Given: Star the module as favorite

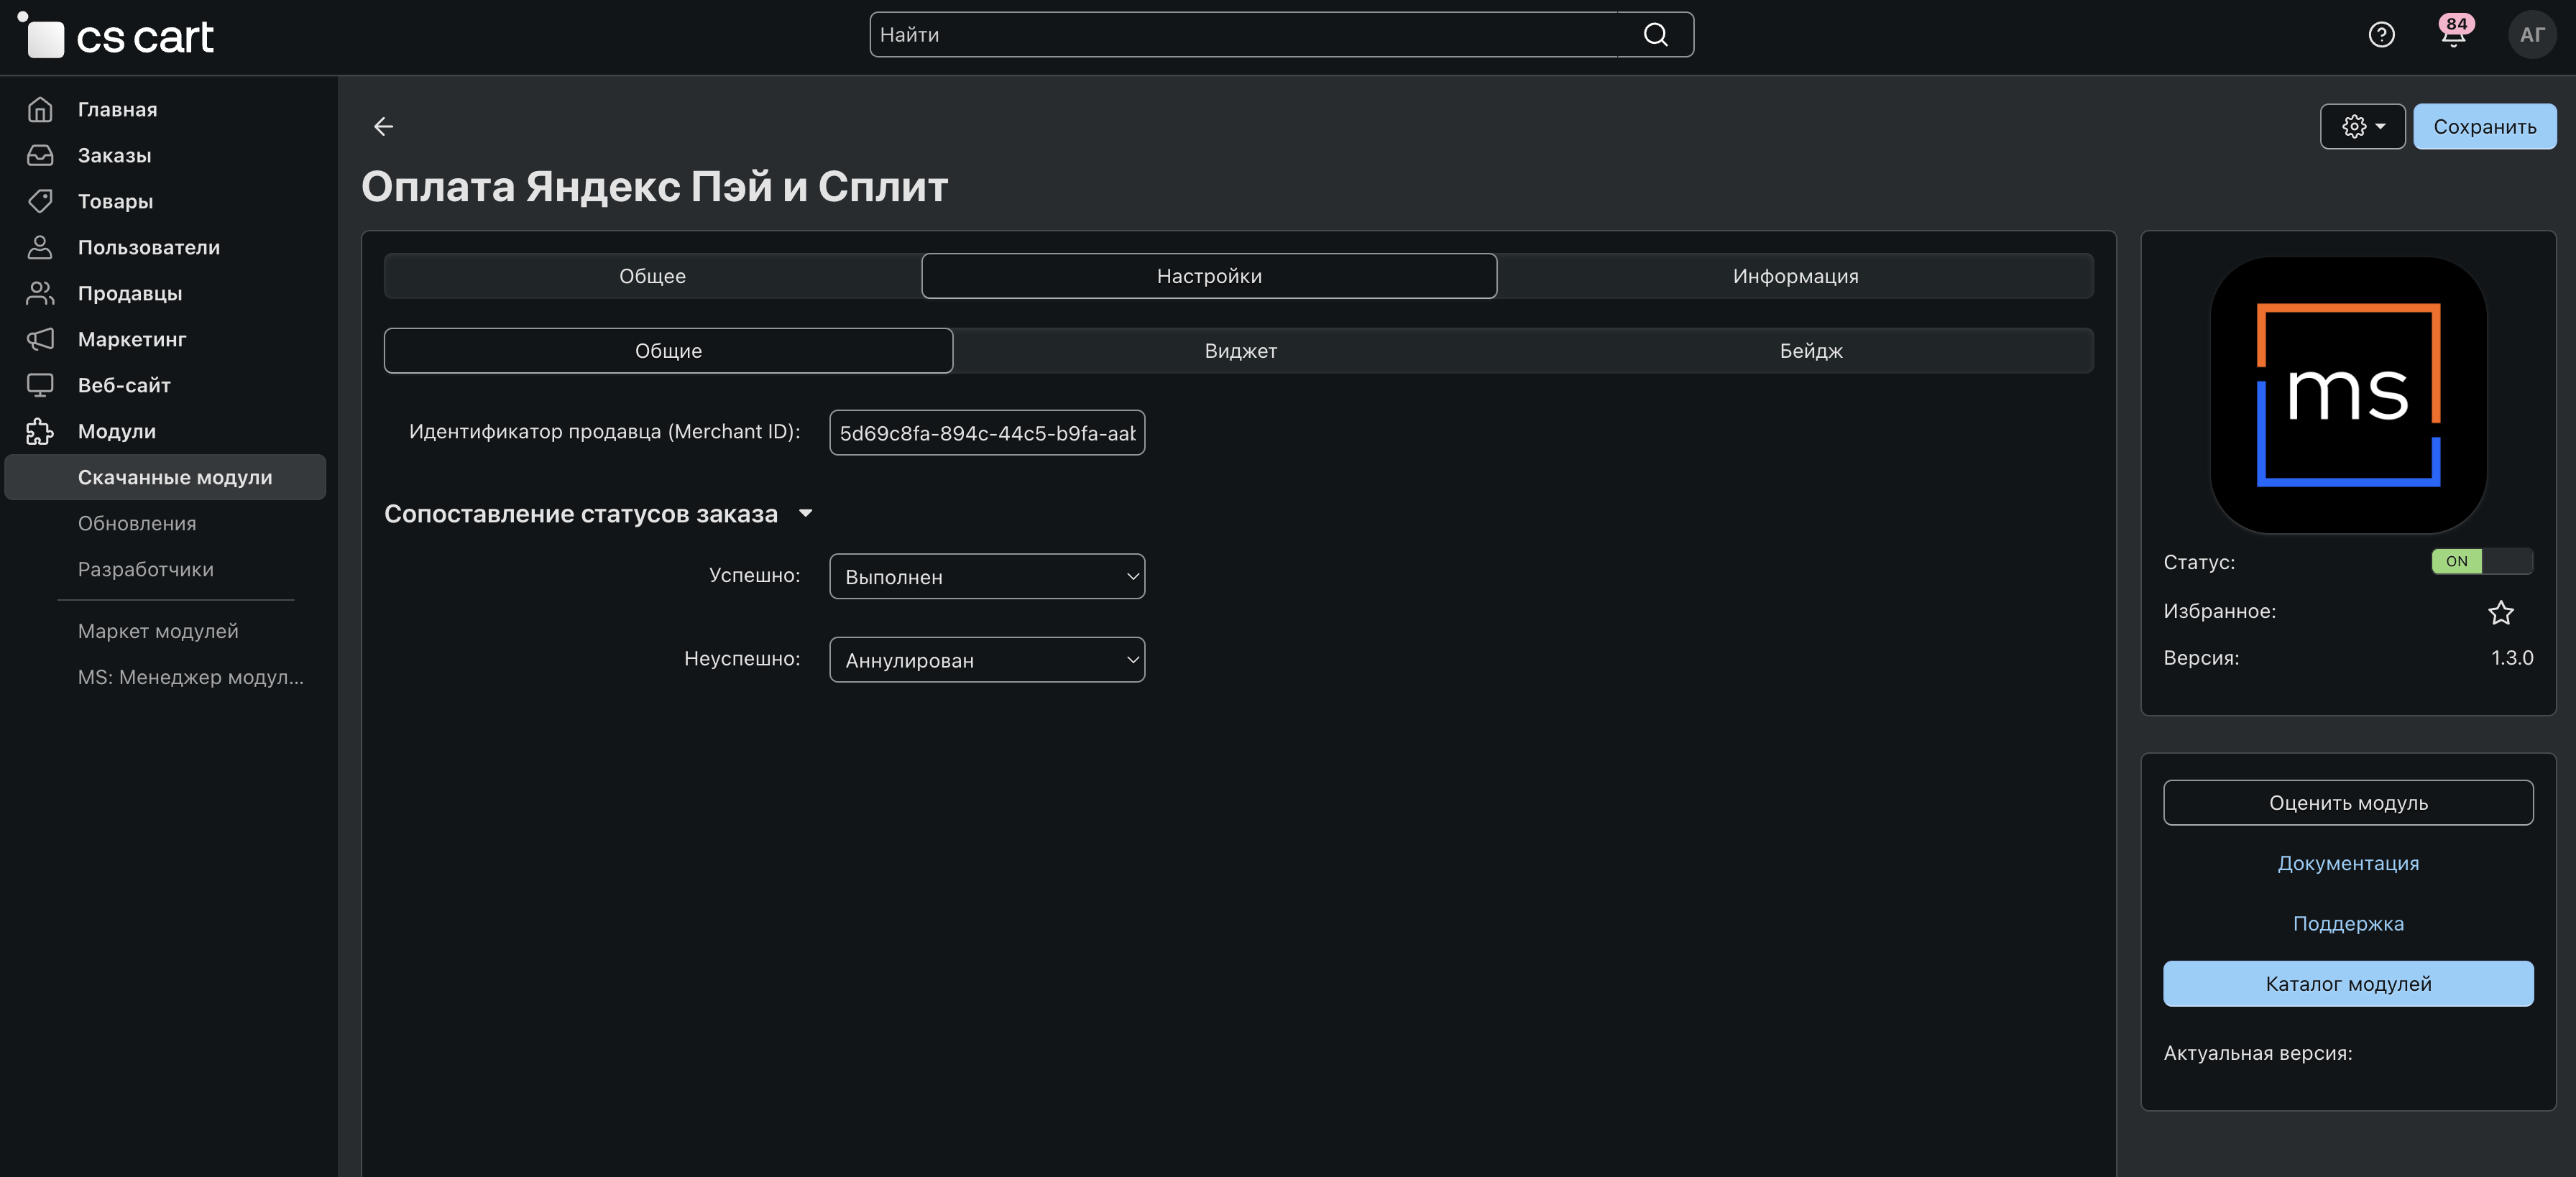Looking at the screenshot, I should click(x=2500, y=612).
